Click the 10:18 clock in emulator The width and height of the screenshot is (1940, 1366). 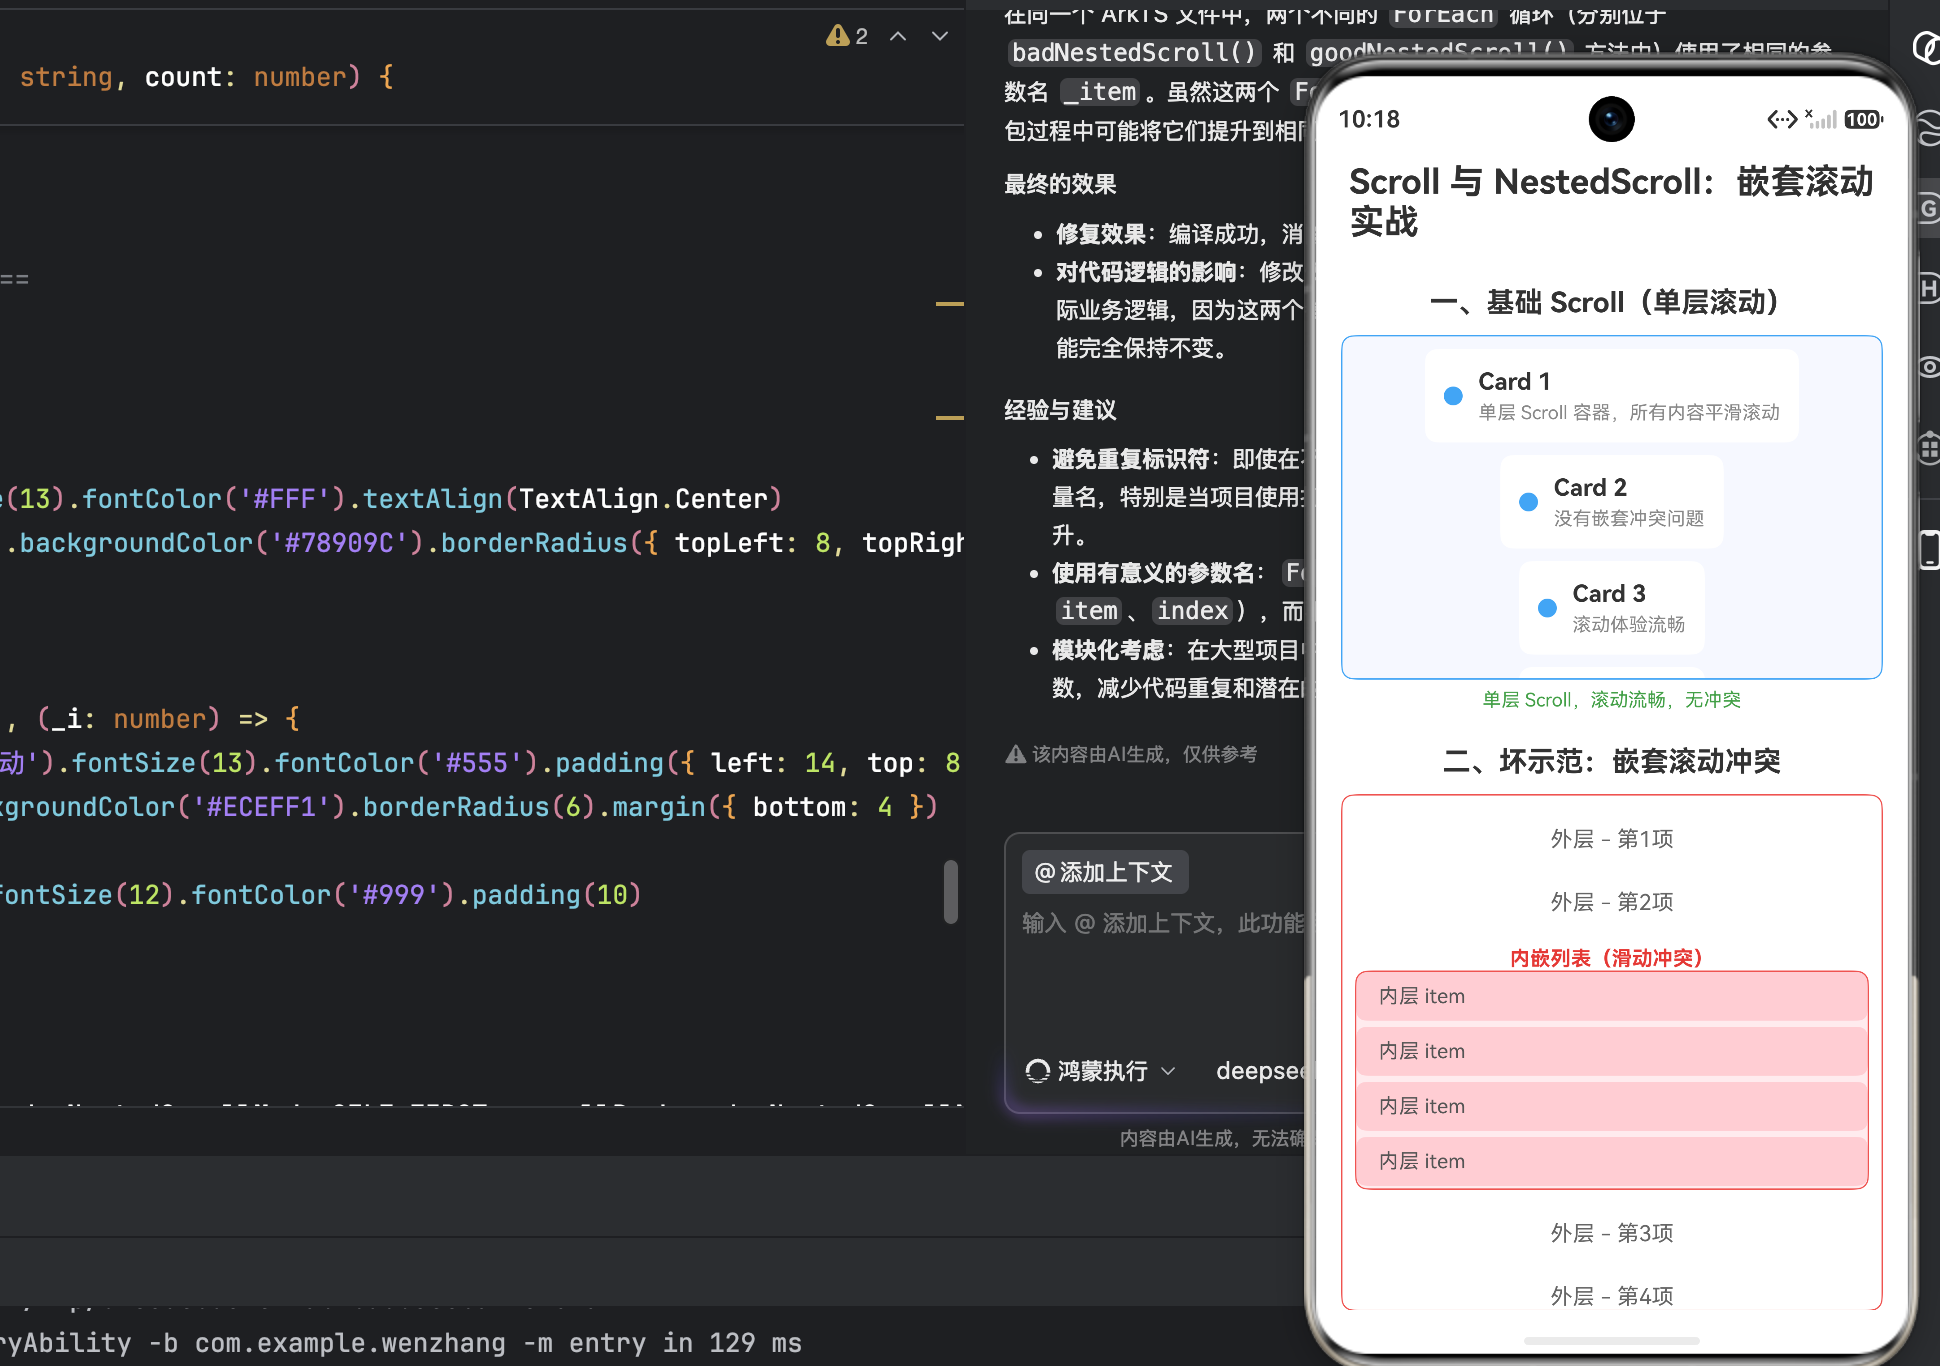click(1369, 119)
